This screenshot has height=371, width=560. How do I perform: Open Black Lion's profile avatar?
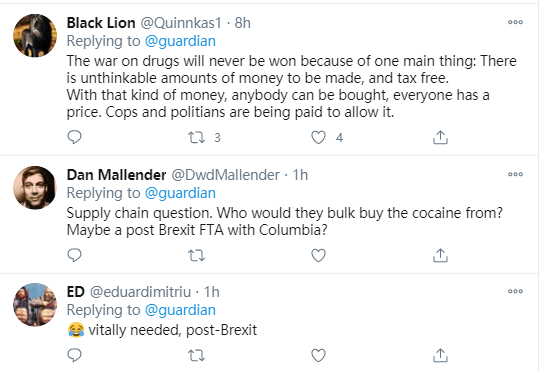[35, 36]
